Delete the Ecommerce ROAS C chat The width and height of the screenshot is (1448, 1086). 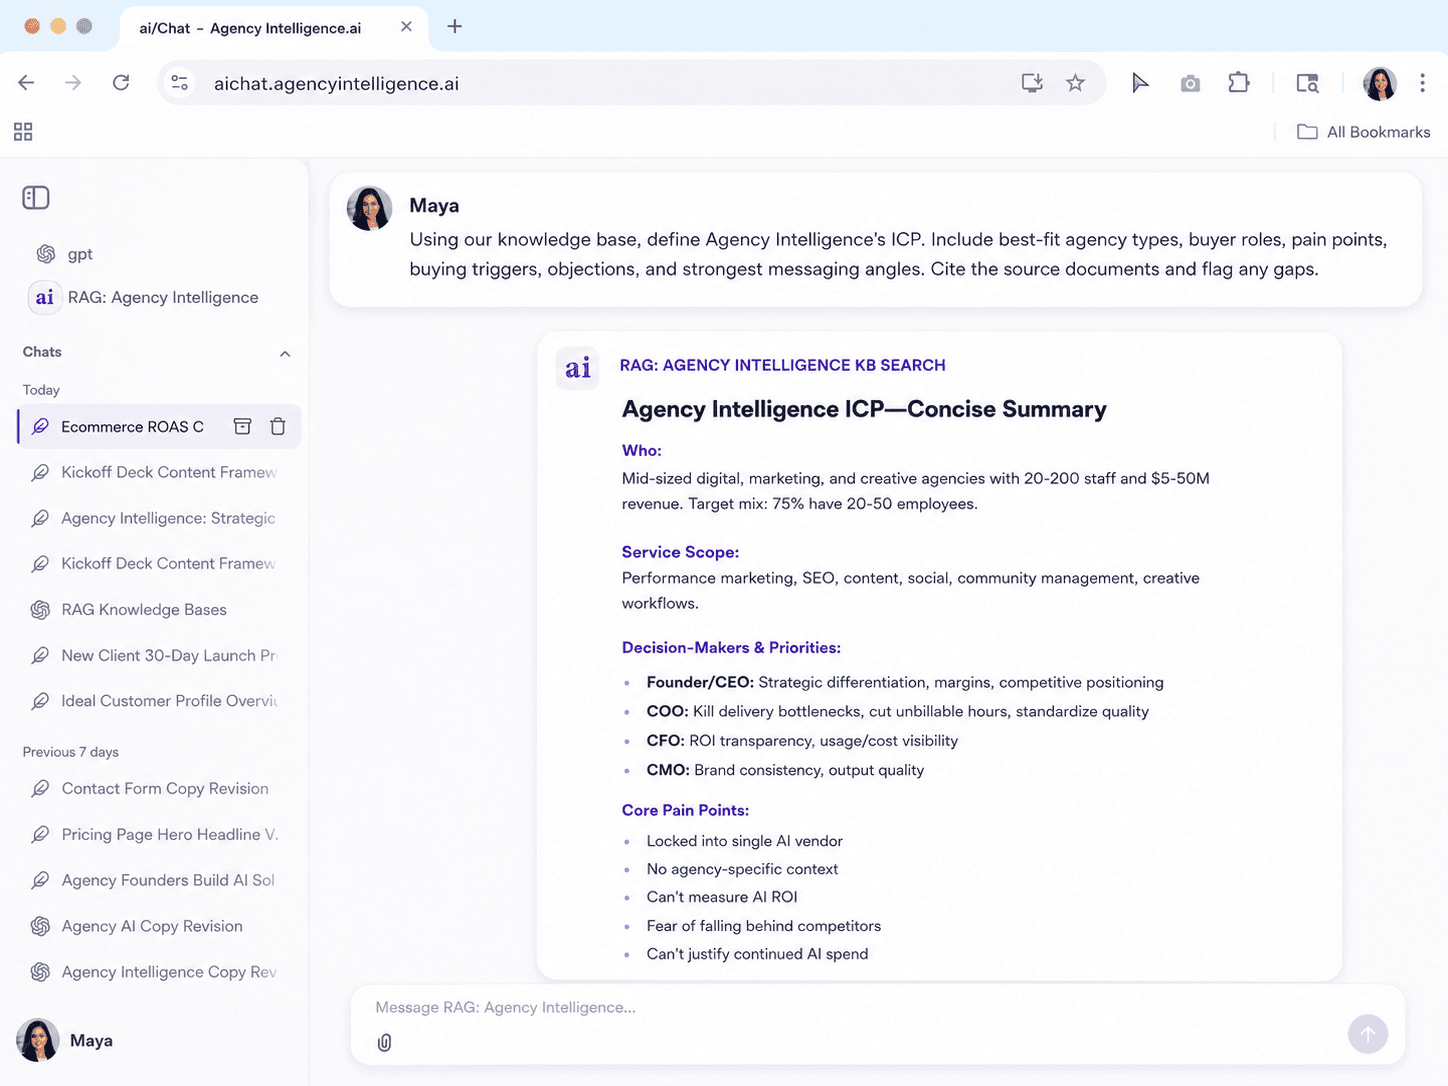278,427
